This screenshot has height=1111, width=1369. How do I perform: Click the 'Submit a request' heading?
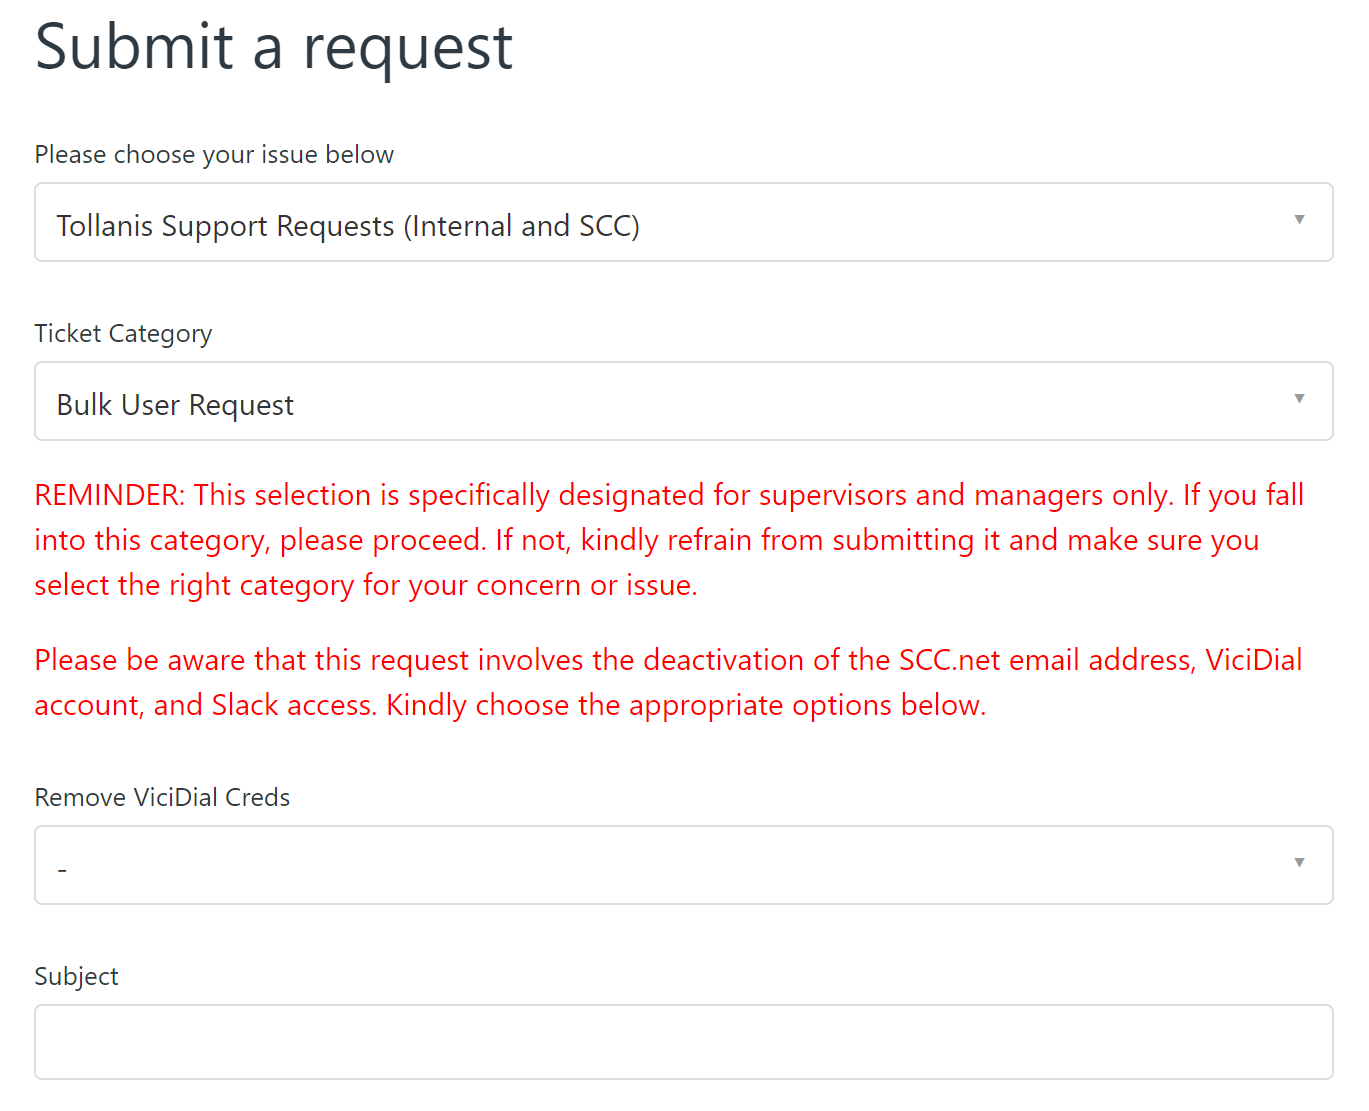coord(274,47)
